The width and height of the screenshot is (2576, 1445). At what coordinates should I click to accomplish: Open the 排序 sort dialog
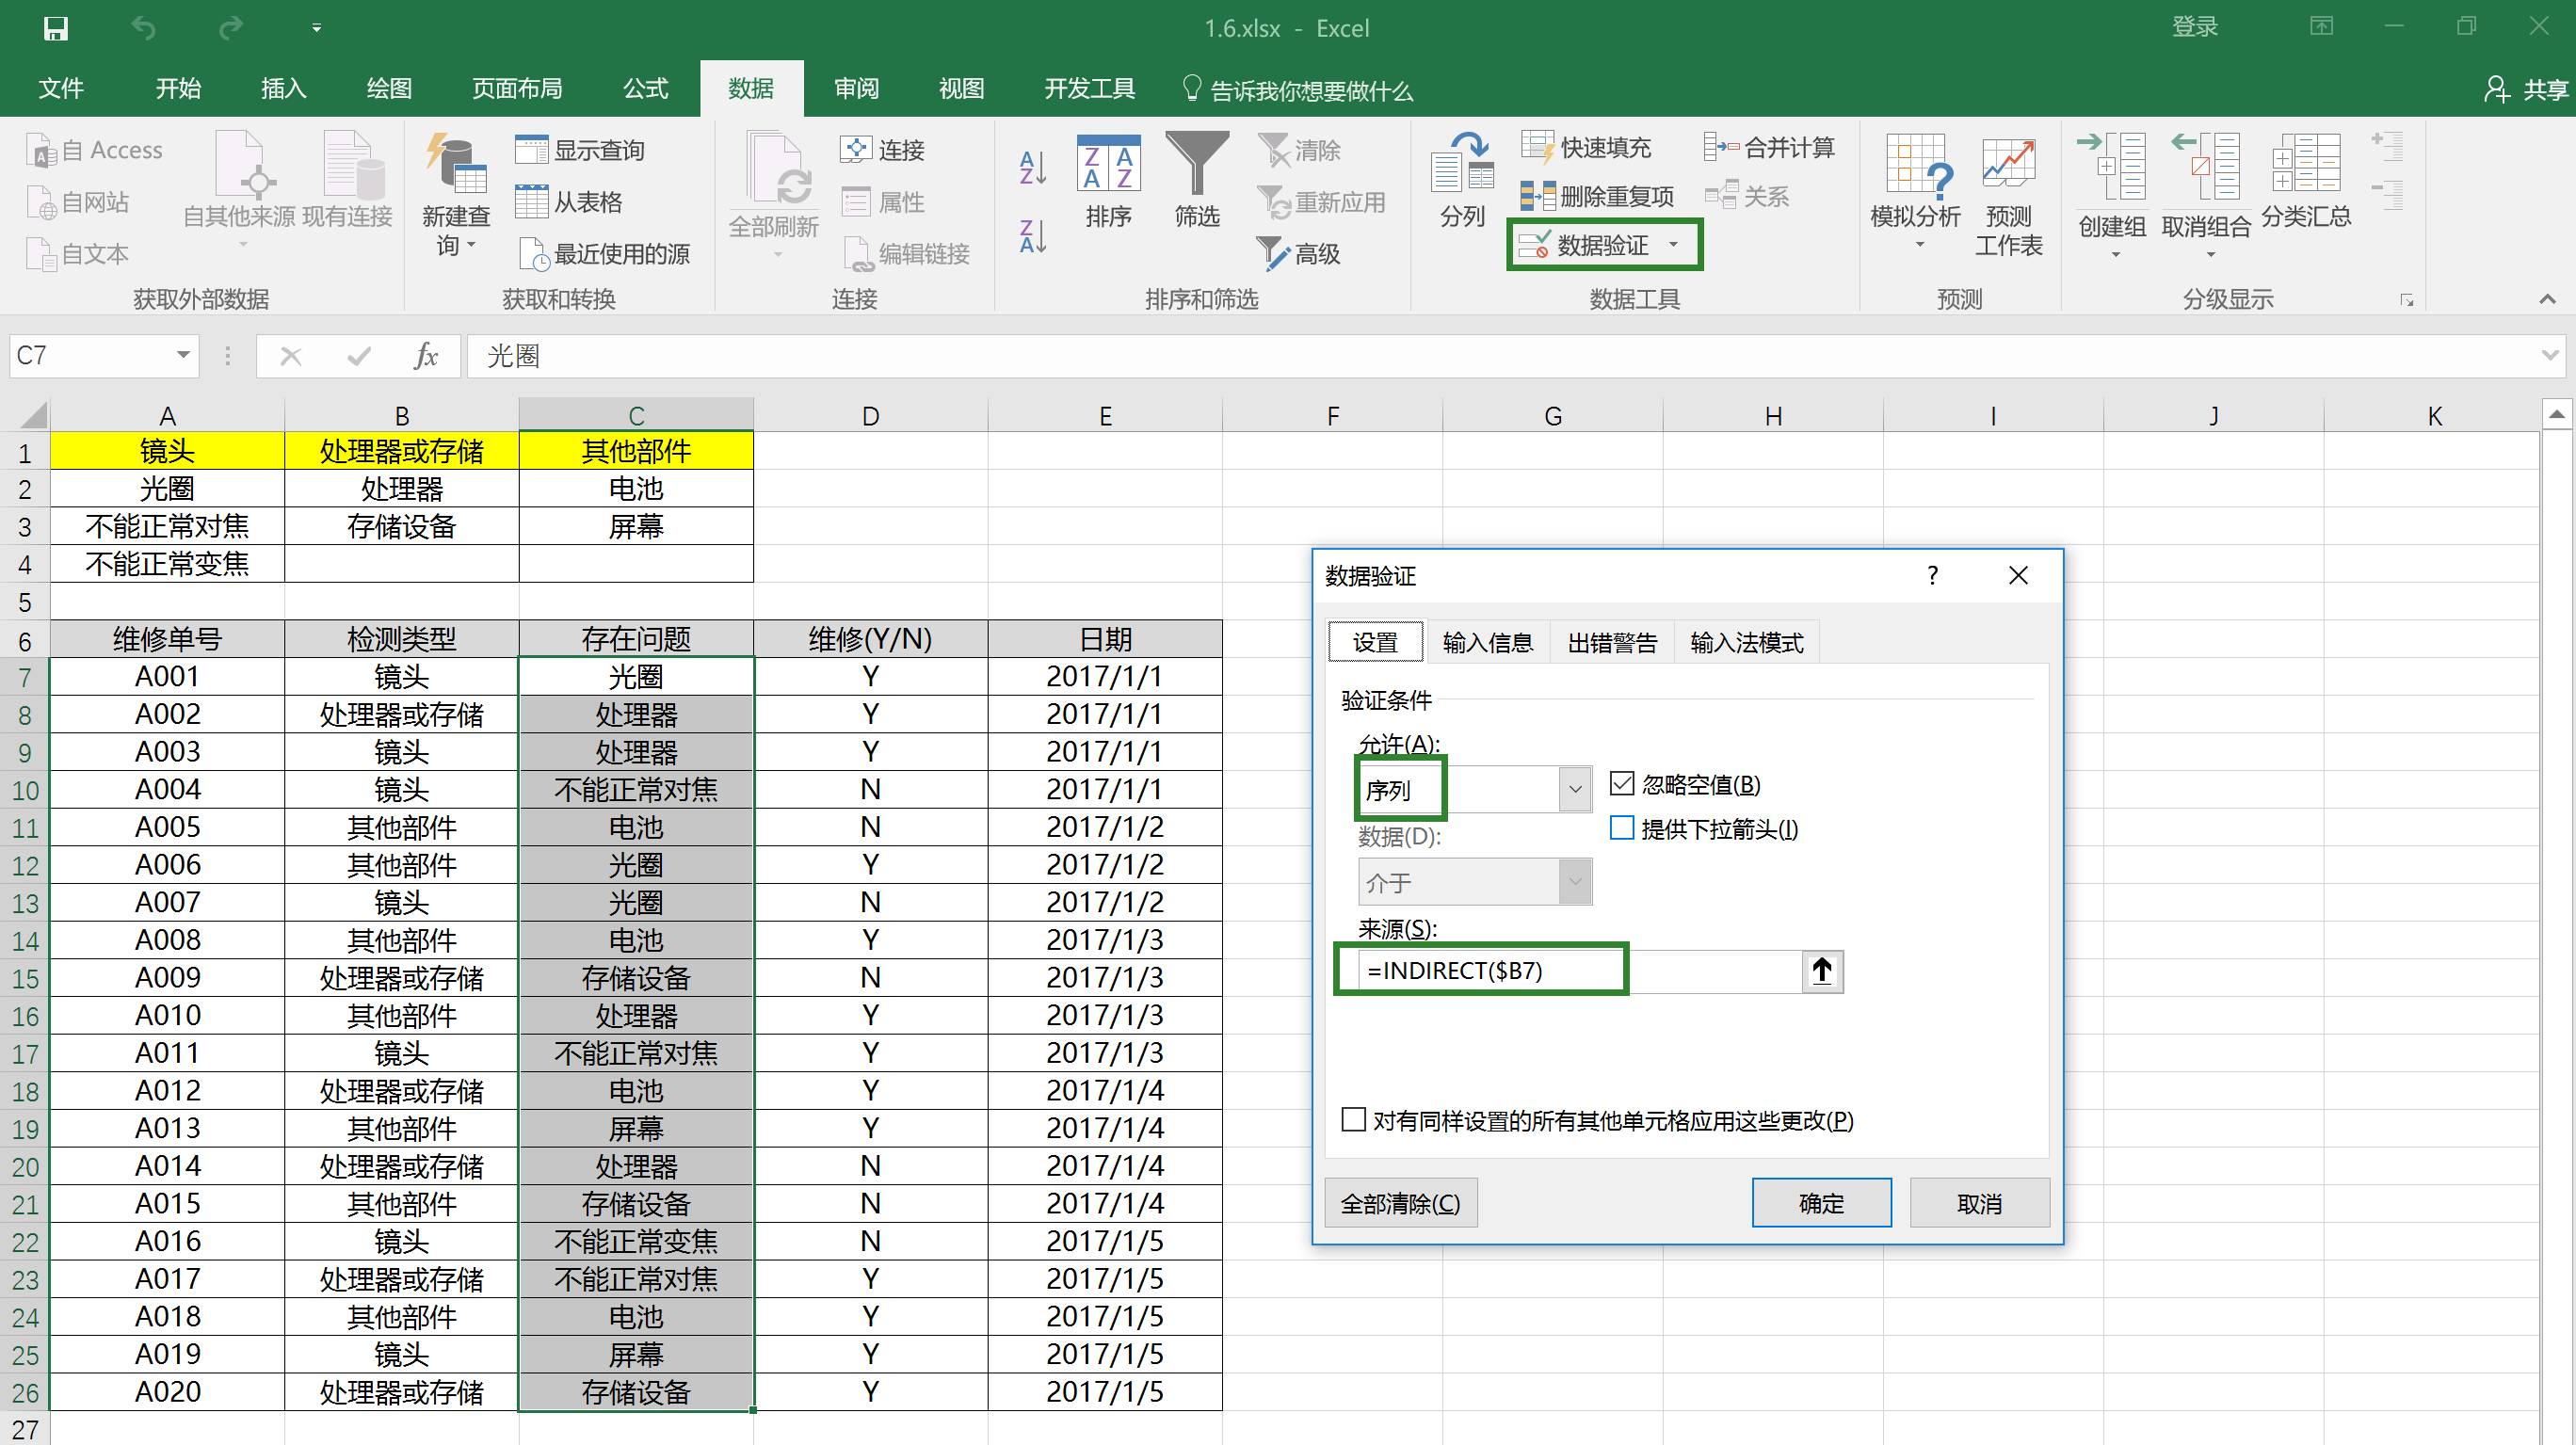pos(1109,182)
